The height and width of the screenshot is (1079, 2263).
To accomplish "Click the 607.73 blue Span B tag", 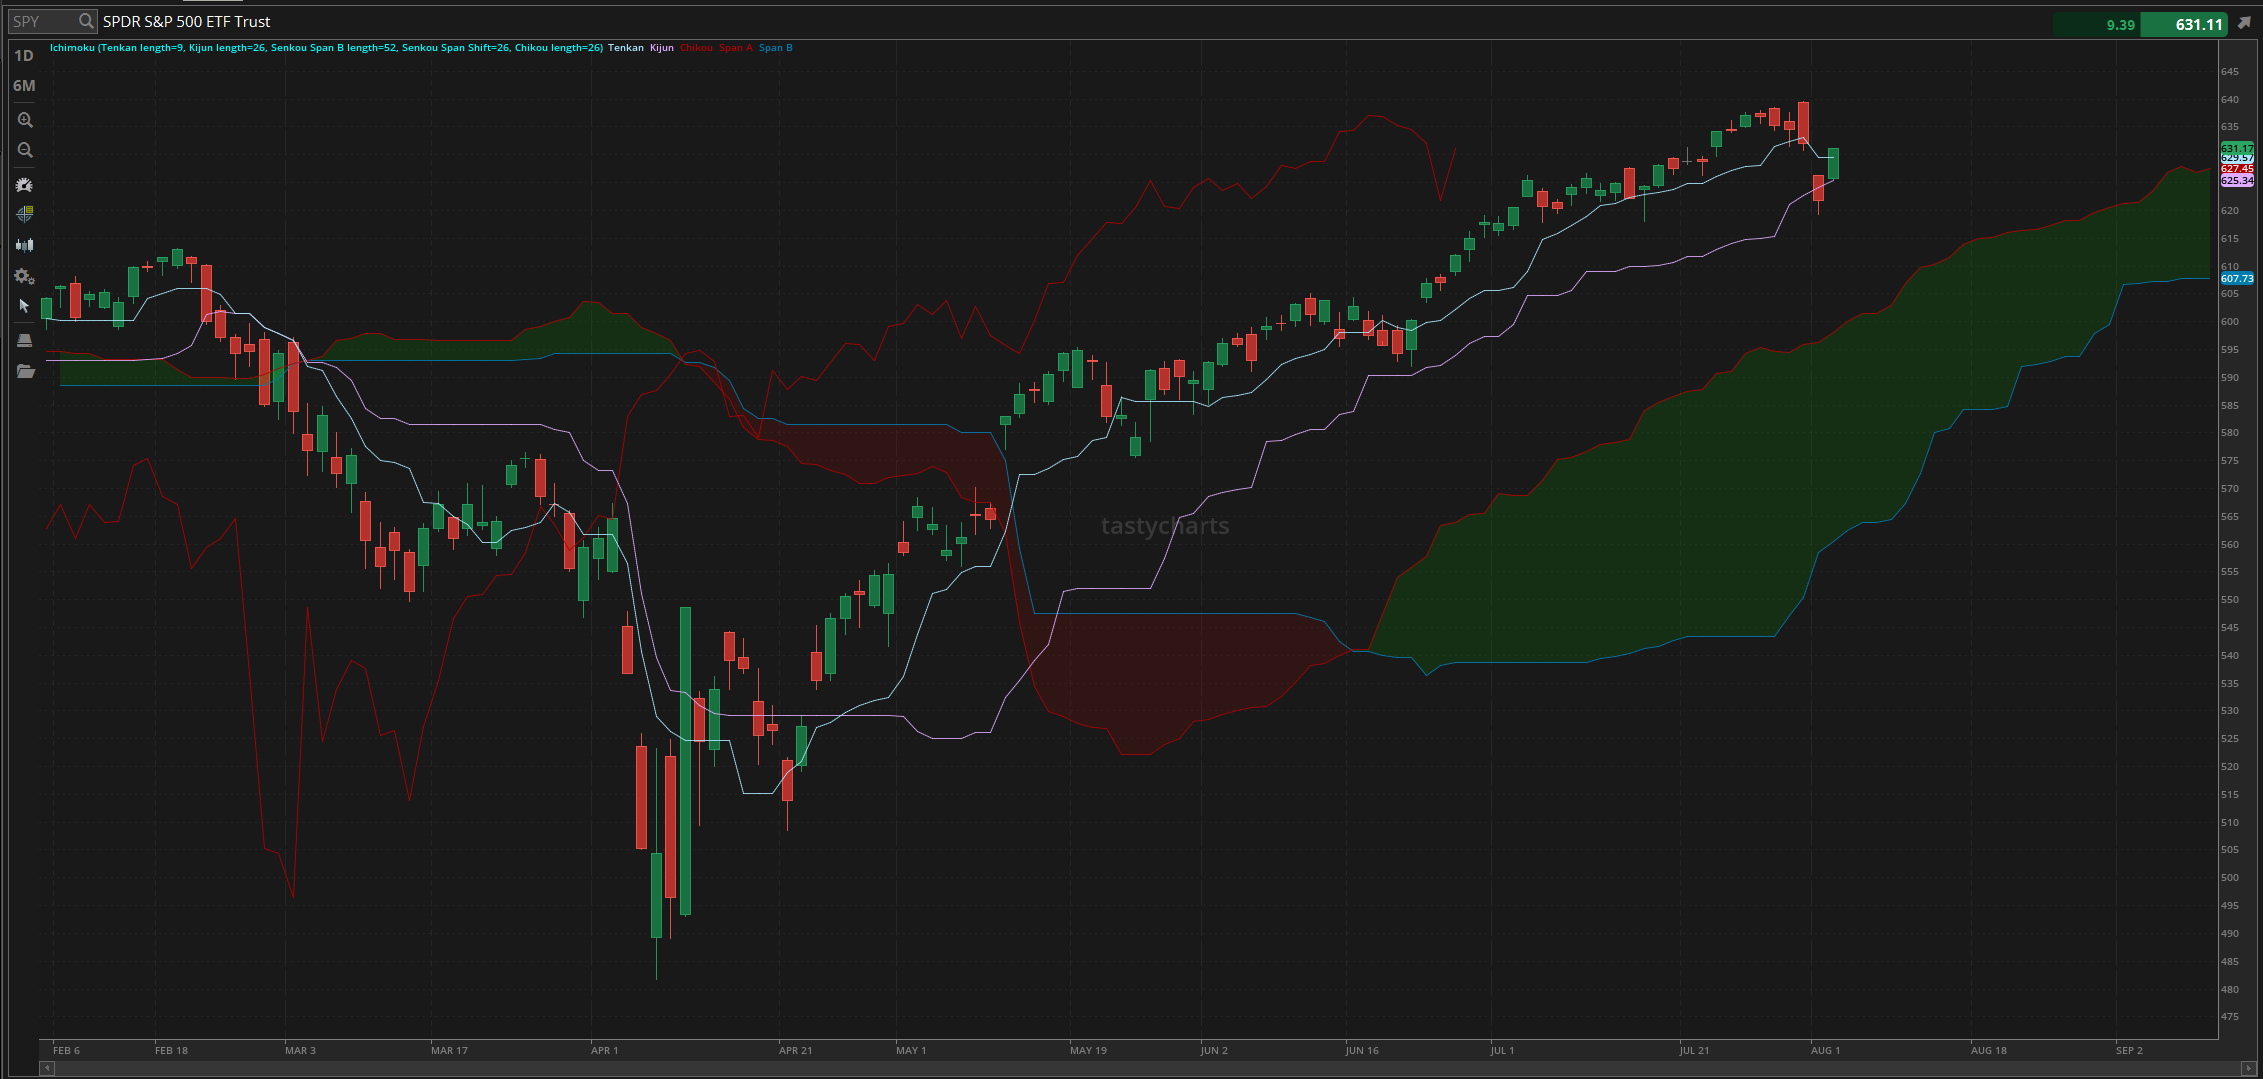I will [x=2237, y=278].
